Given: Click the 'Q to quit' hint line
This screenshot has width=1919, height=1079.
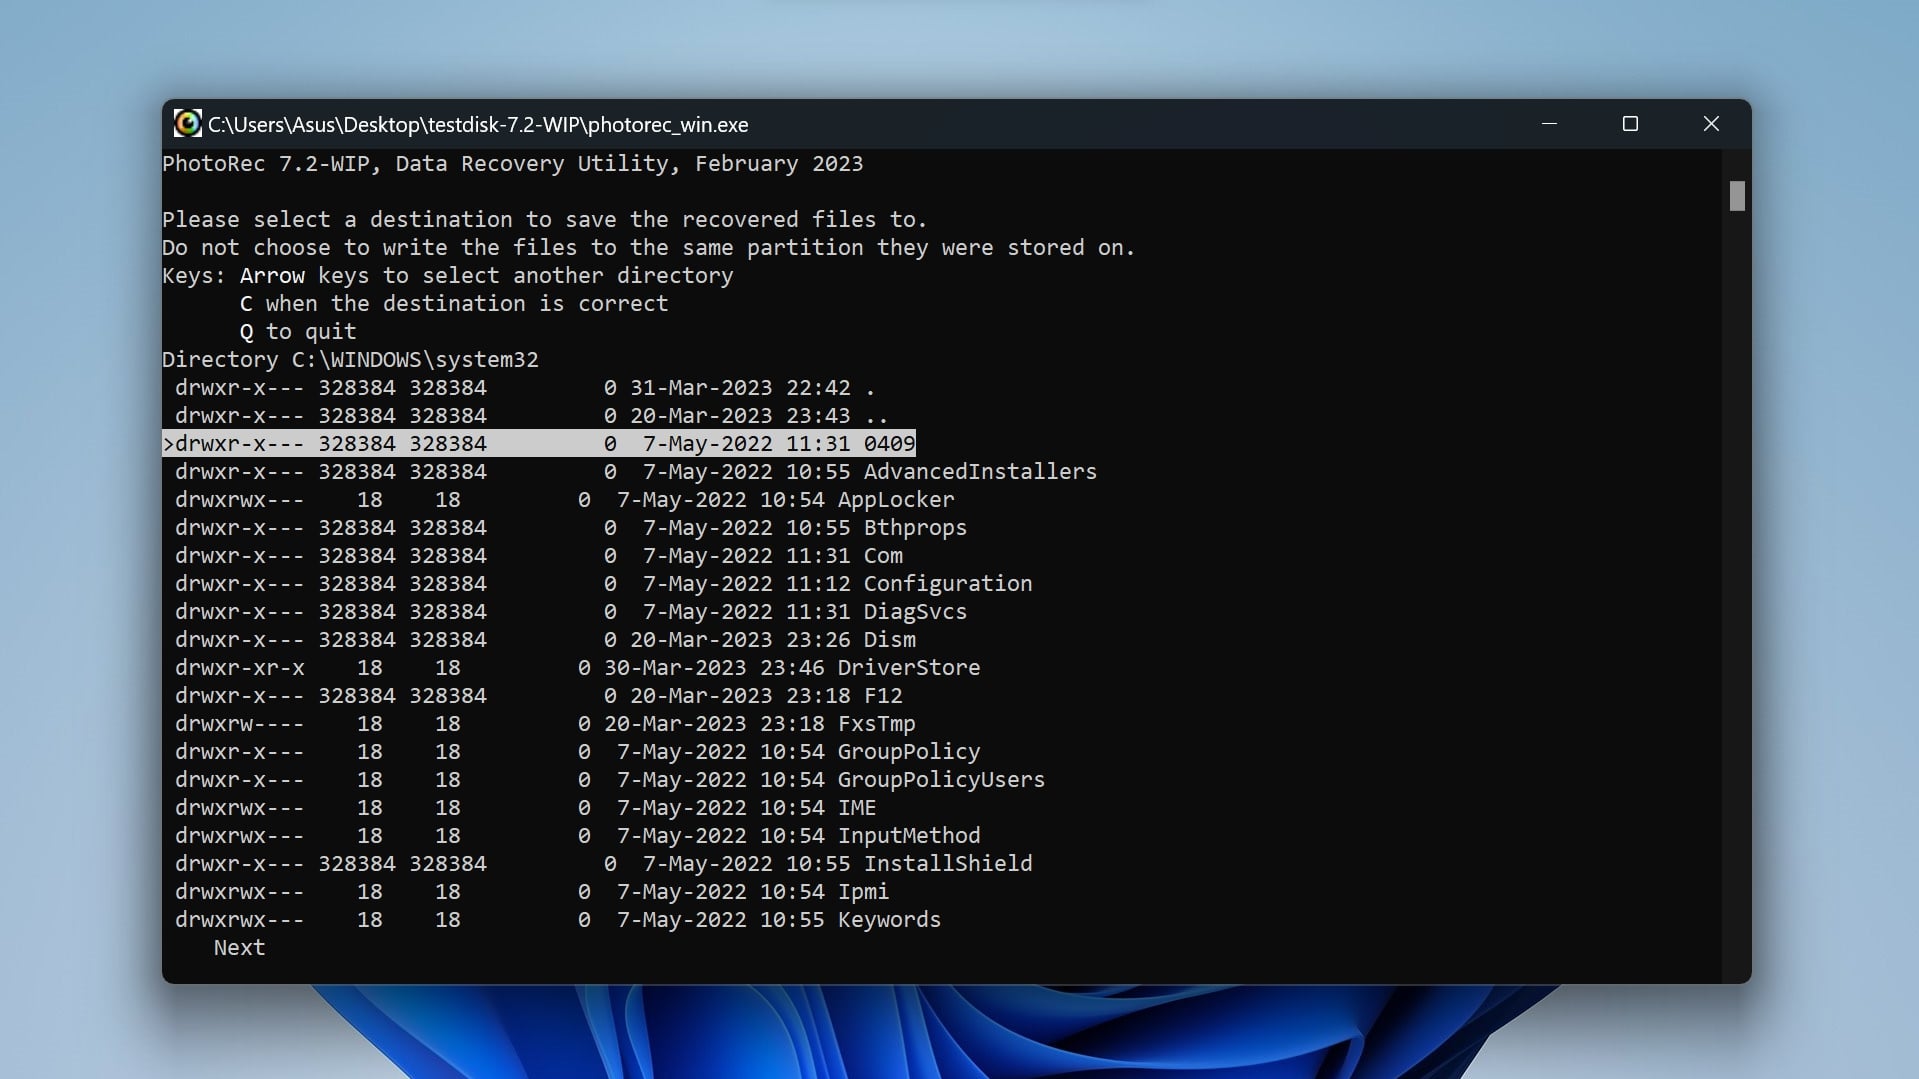Looking at the screenshot, I should click(298, 332).
